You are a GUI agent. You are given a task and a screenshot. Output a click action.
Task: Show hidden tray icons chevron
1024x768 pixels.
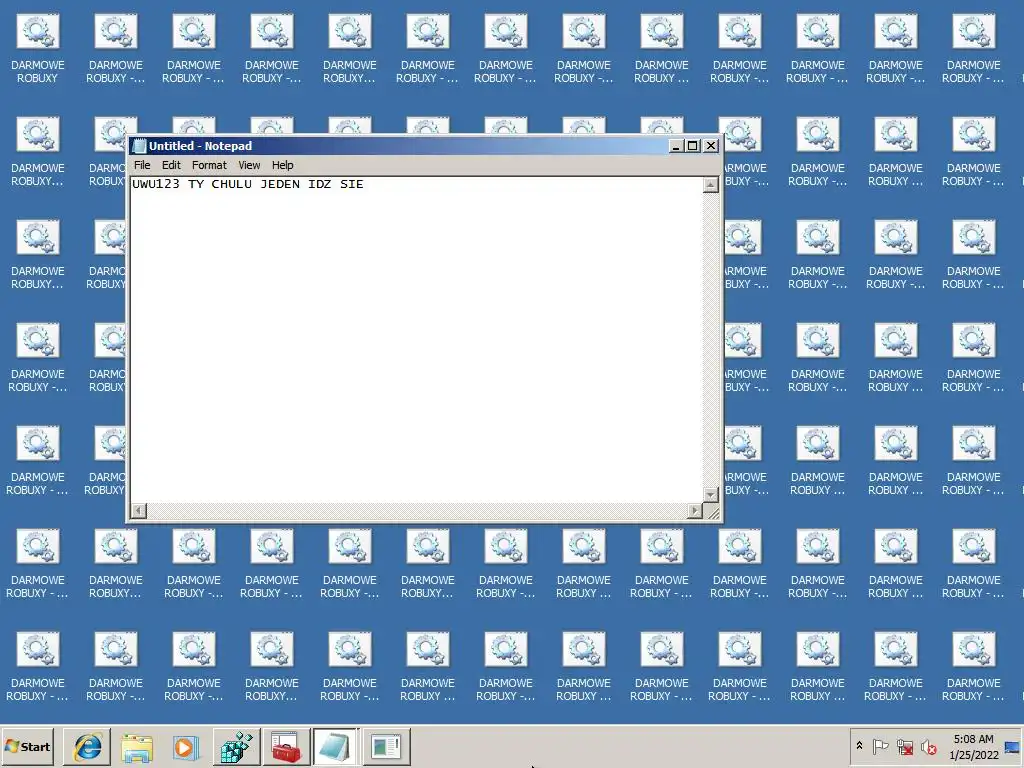coord(859,746)
